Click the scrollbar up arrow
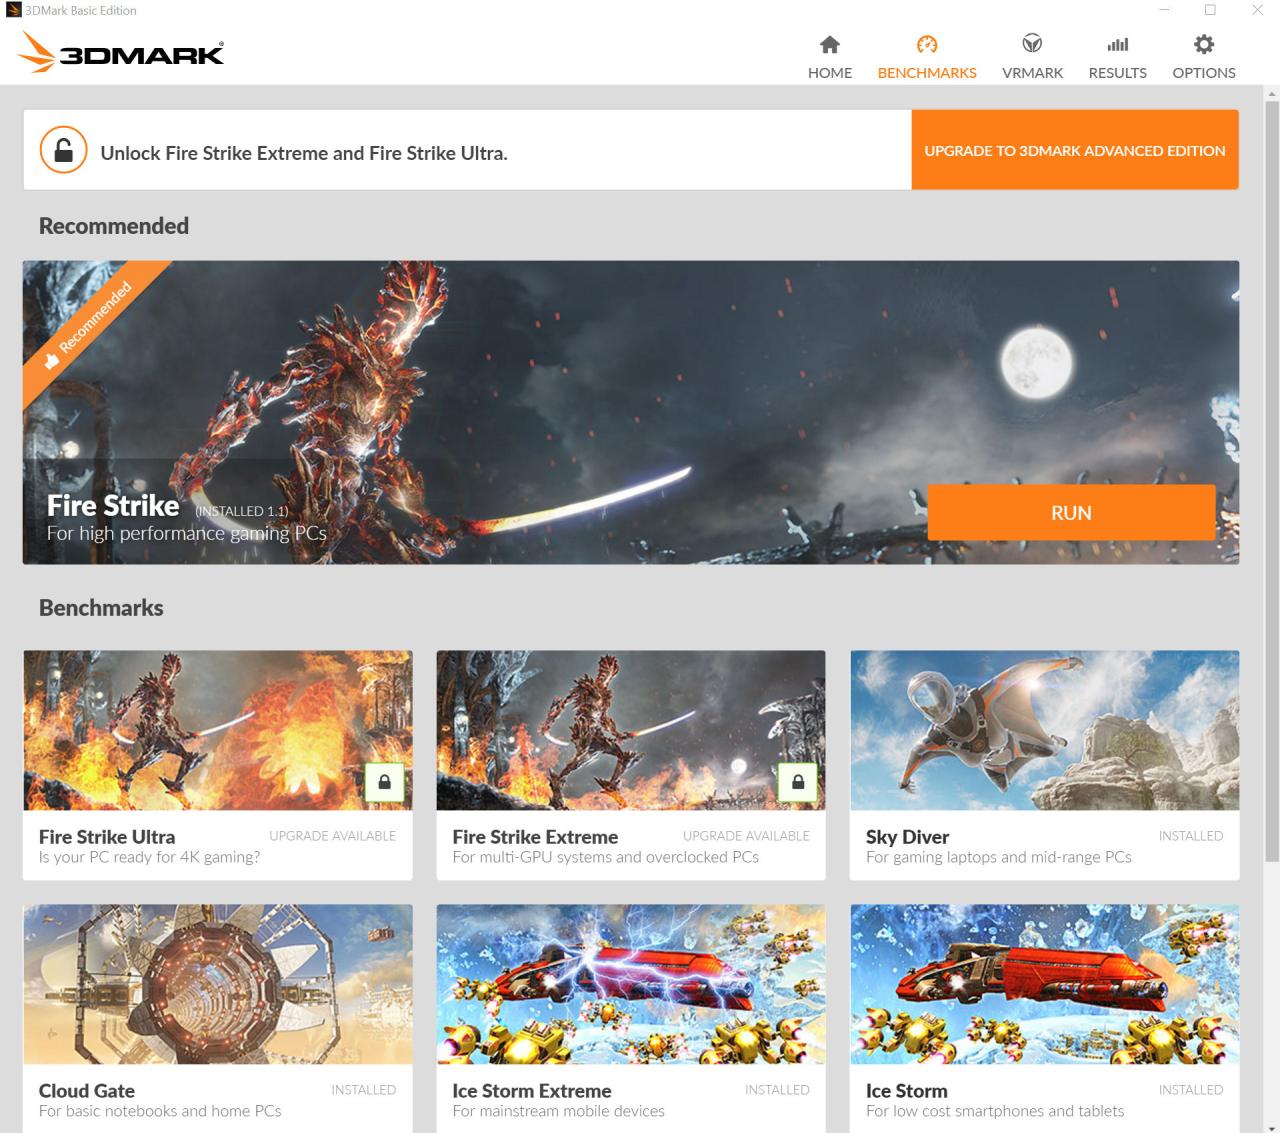This screenshot has height=1133, width=1280. click(1272, 93)
